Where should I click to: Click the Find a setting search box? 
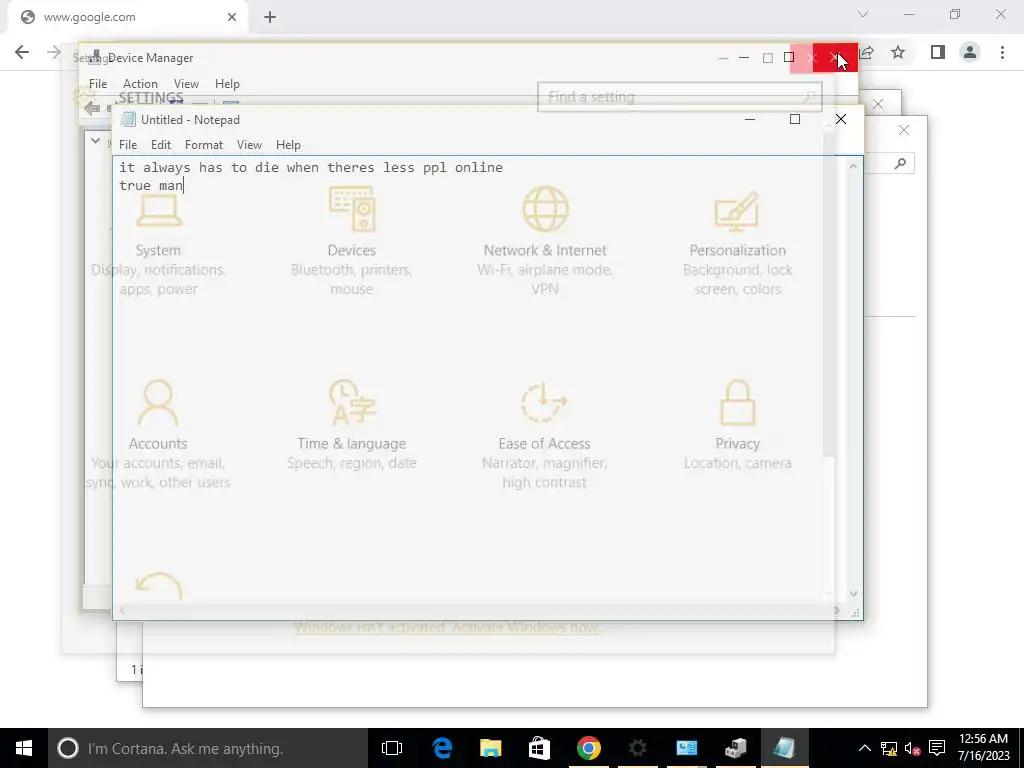pyautogui.click(x=679, y=97)
